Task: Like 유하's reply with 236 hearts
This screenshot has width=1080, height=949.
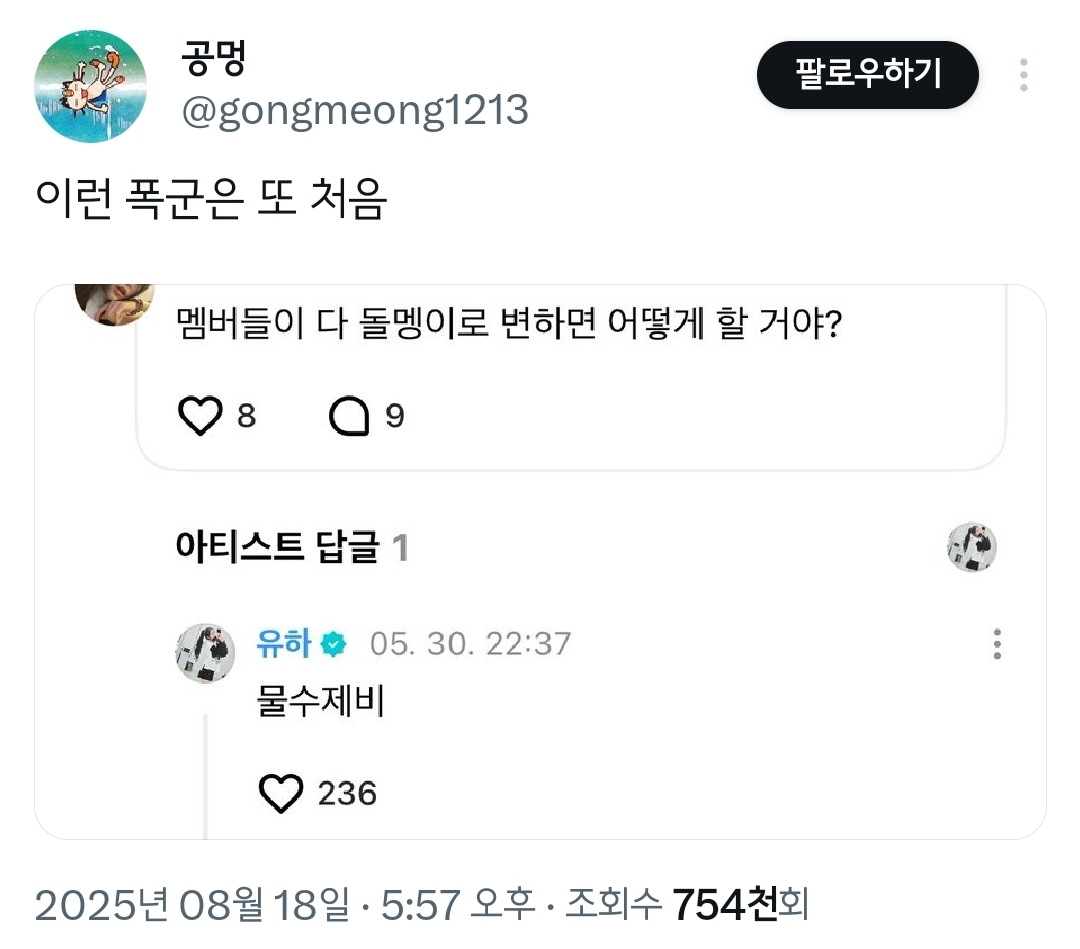Action: tap(281, 794)
